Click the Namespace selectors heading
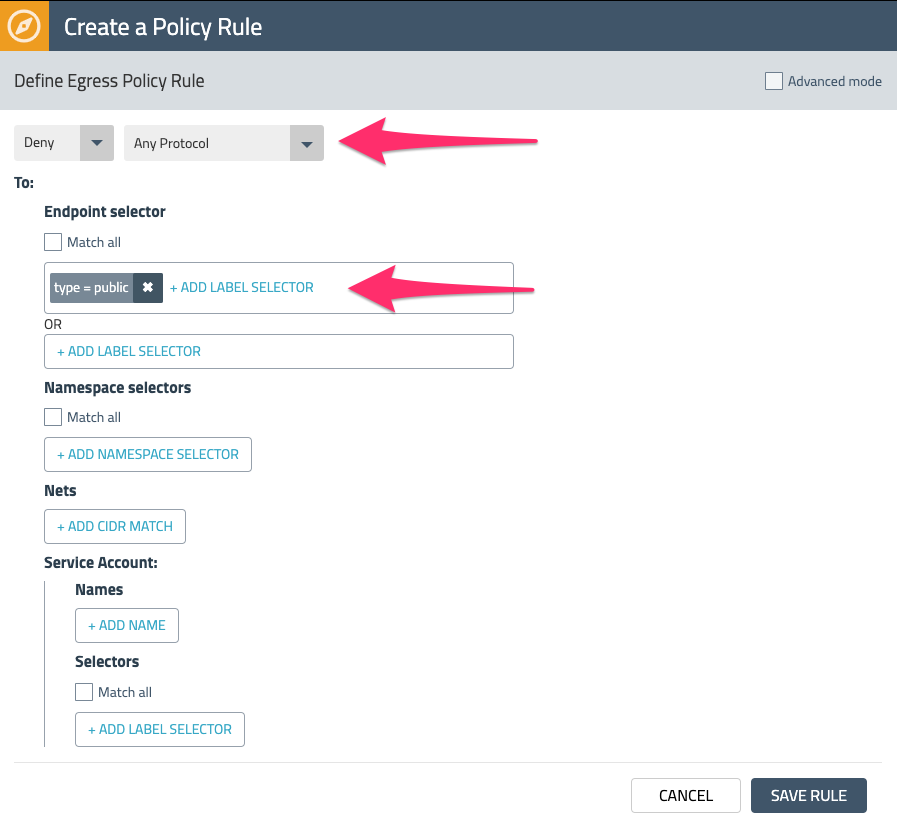Viewport: 897px width, 826px height. coord(117,387)
